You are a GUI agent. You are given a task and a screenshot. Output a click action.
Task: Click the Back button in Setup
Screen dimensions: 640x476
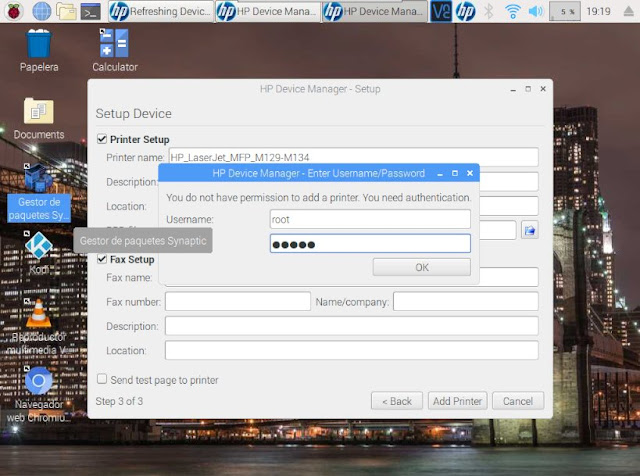coord(396,401)
